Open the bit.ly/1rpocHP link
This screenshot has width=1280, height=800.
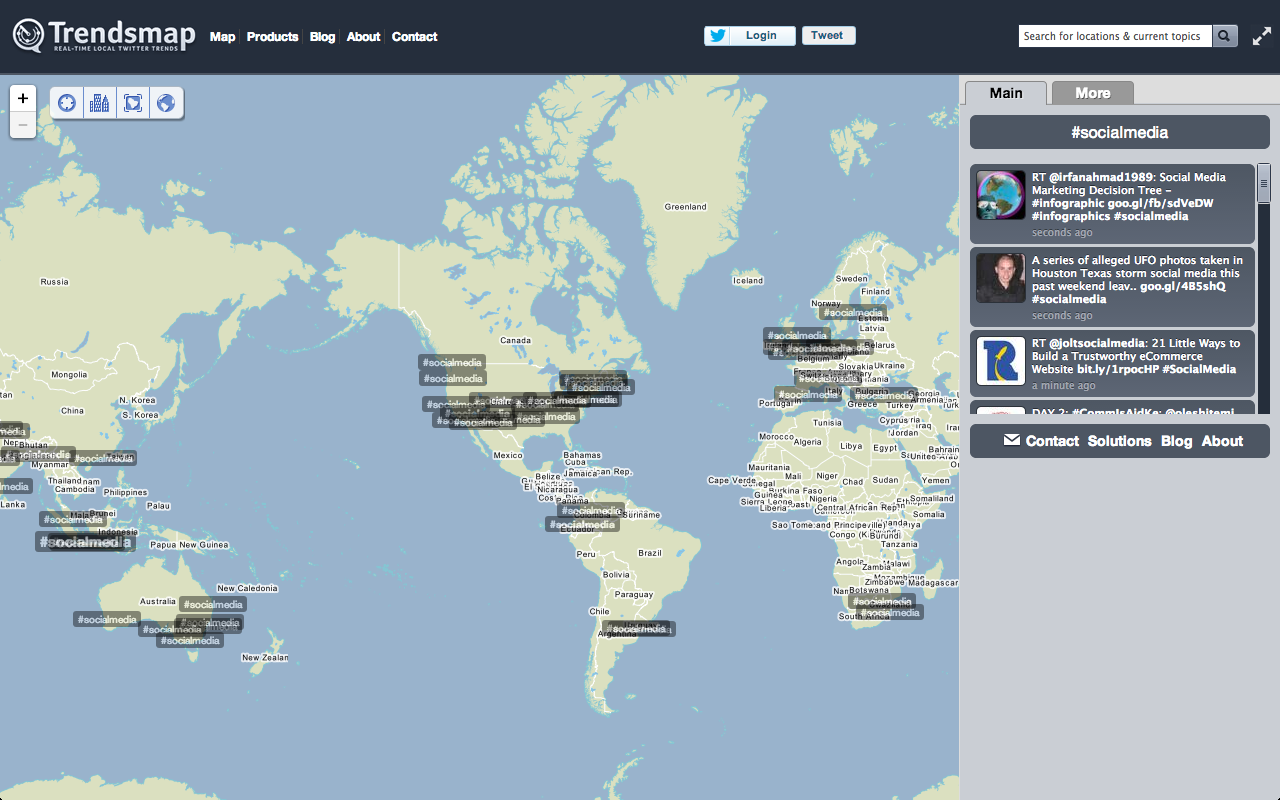pyautogui.click(x=1117, y=369)
